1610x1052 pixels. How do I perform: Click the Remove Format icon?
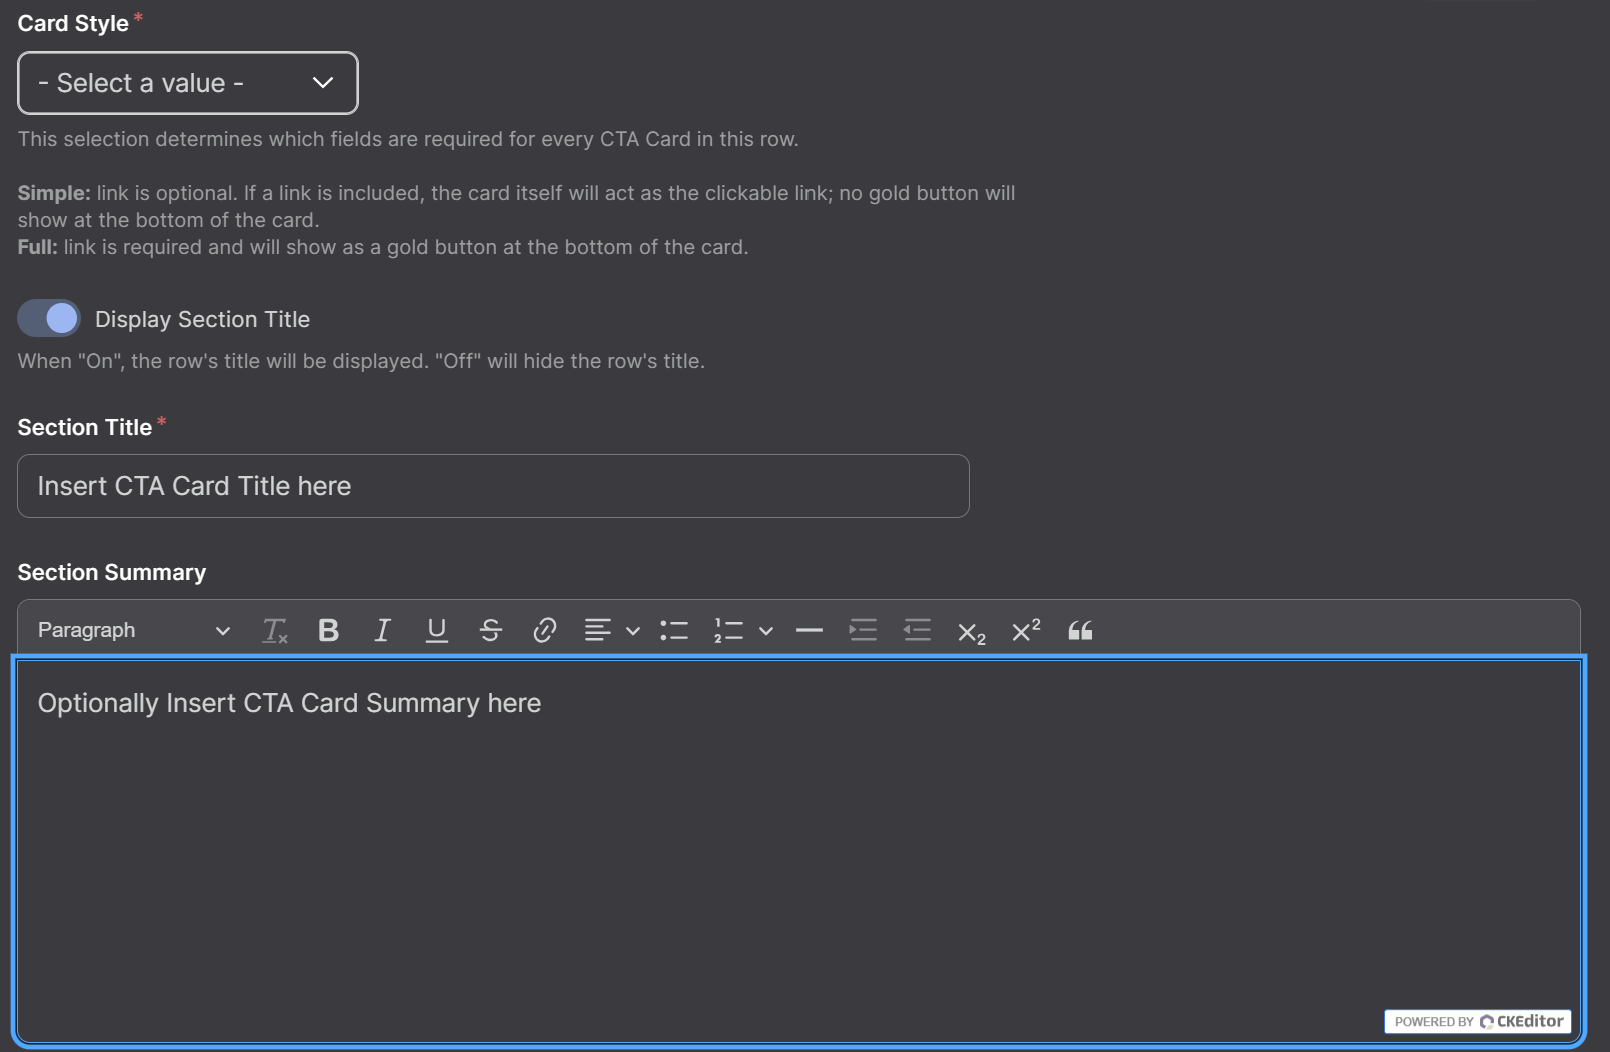click(274, 630)
